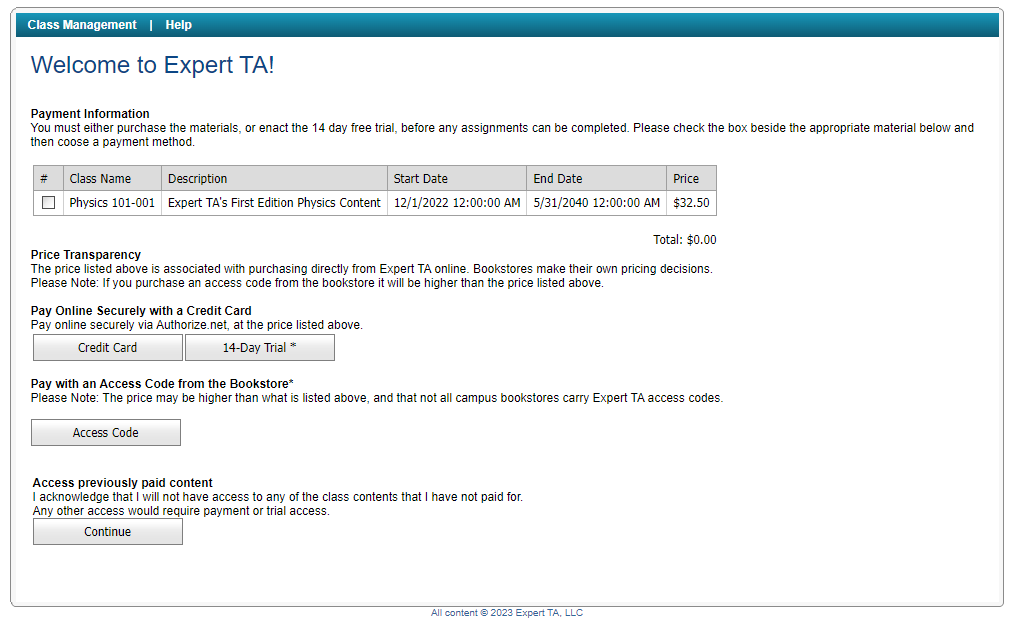
Task: Check the box for Physics 101-001
Action: (48, 203)
